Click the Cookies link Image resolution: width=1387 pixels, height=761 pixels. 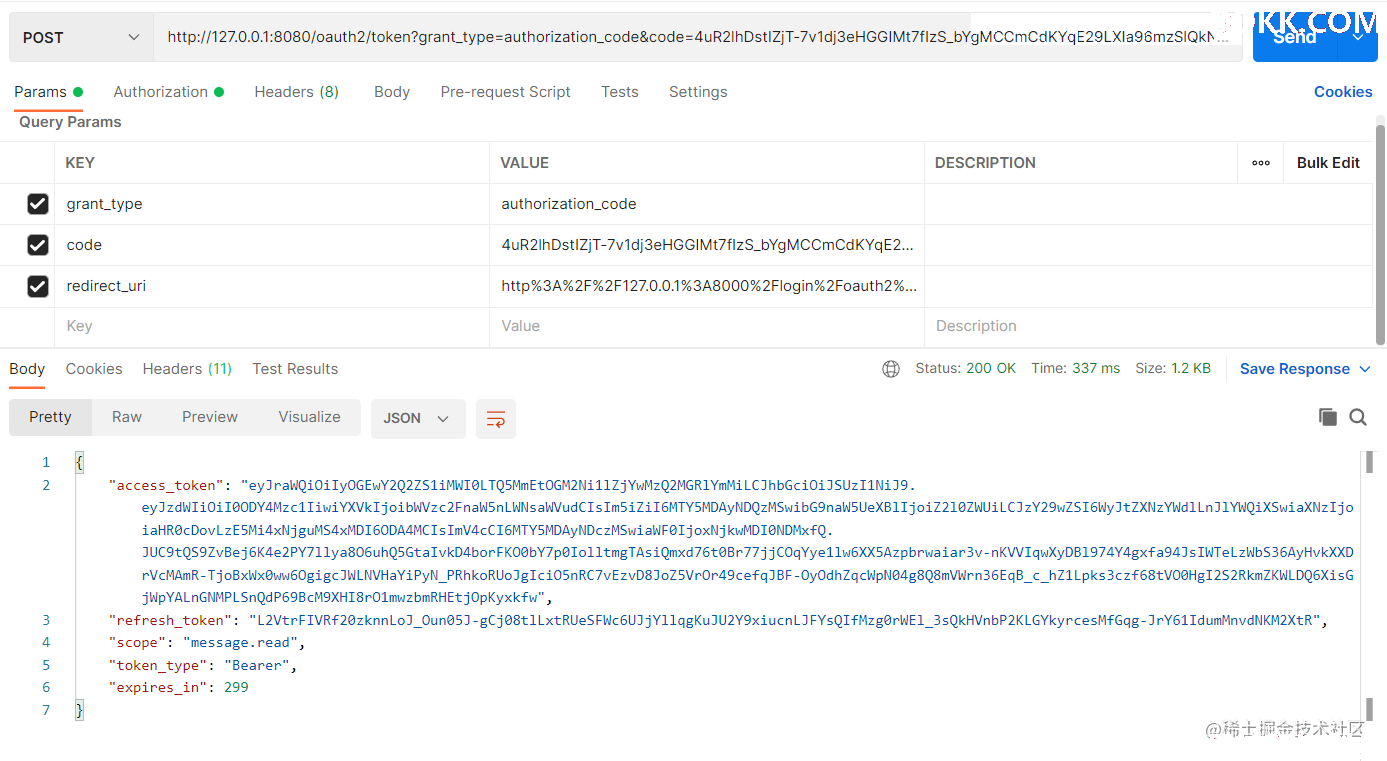[x=1342, y=92]
